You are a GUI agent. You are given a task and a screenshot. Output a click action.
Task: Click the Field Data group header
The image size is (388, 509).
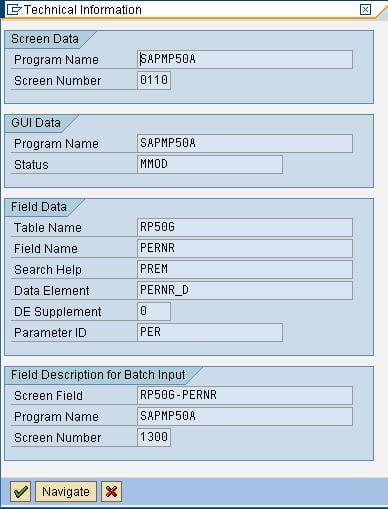[39, 207]
